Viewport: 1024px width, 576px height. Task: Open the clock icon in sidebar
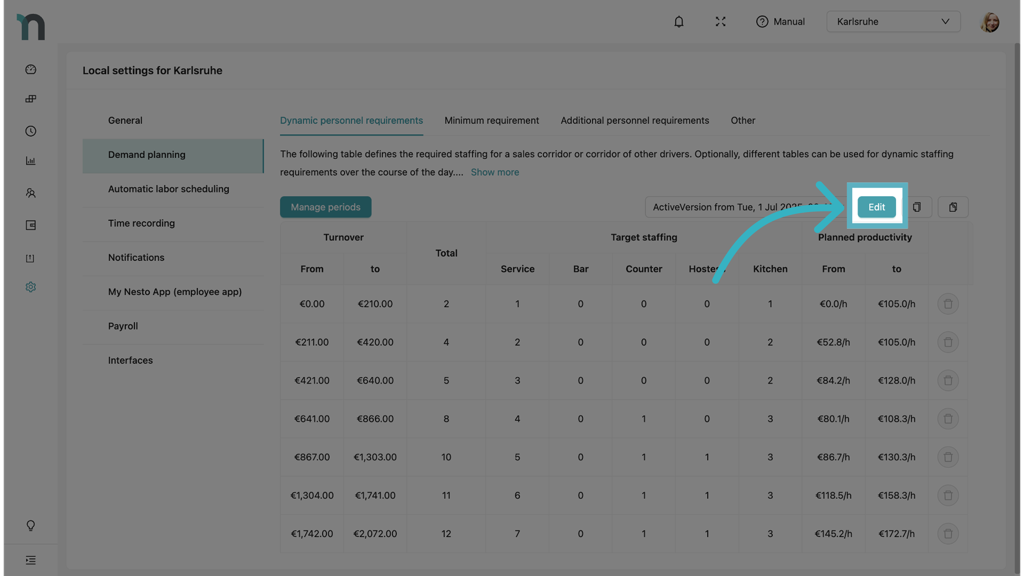point(31,131)
